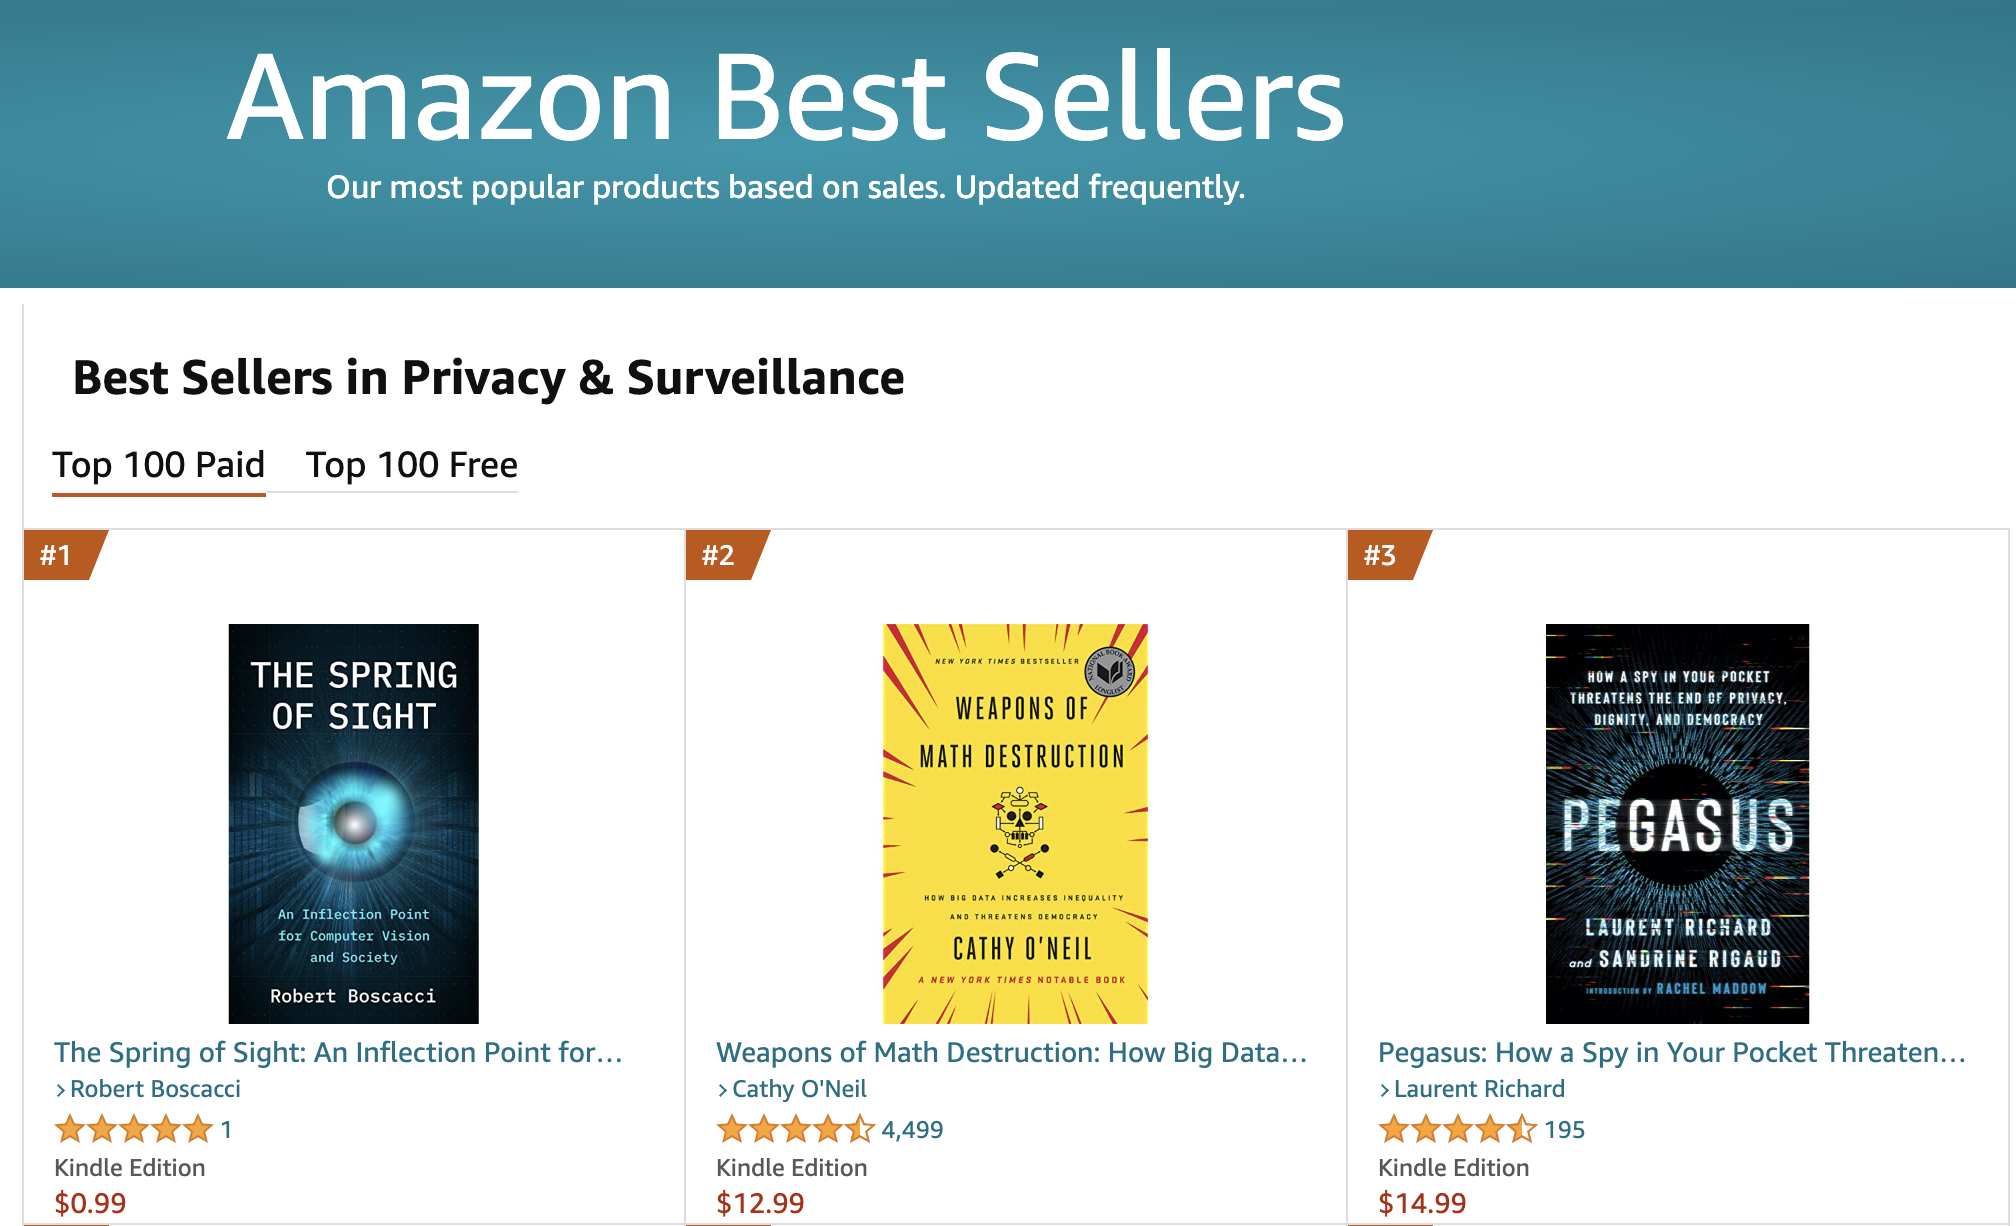
Task: Click the #2 rank badge
Action: click(724, 555)
